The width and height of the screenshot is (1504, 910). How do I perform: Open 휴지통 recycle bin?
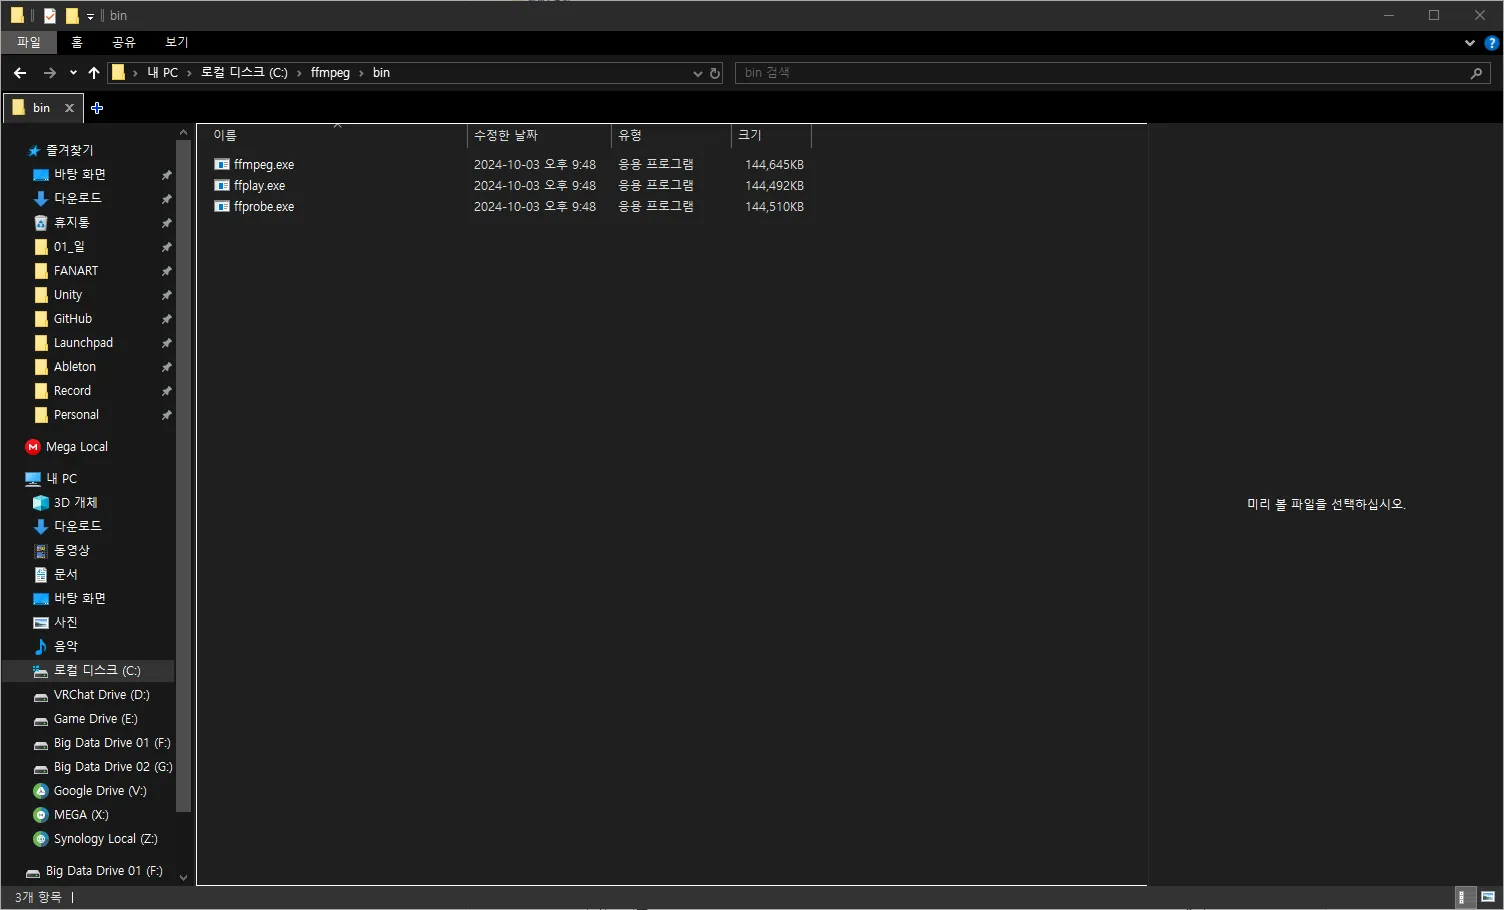pos(71,222)
